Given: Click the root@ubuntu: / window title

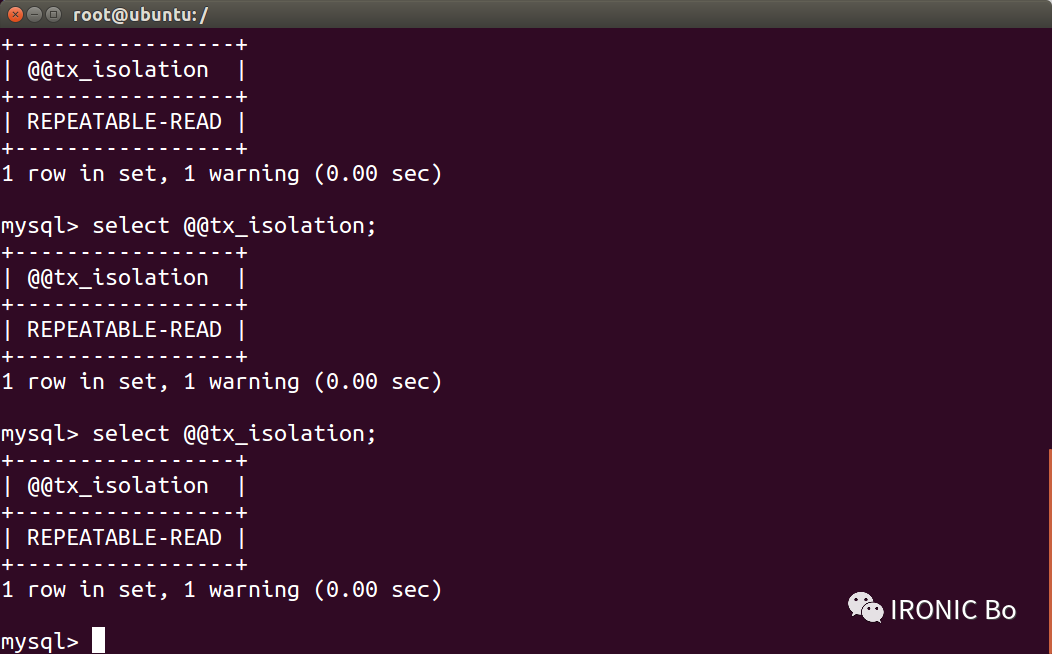Looking at the screenshot, I should [140, 15].
